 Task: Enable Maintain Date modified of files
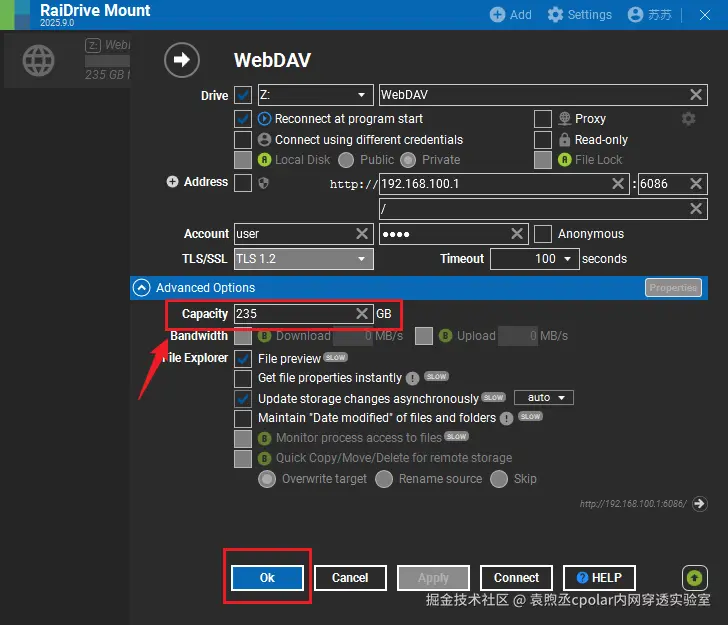[243, 418]
